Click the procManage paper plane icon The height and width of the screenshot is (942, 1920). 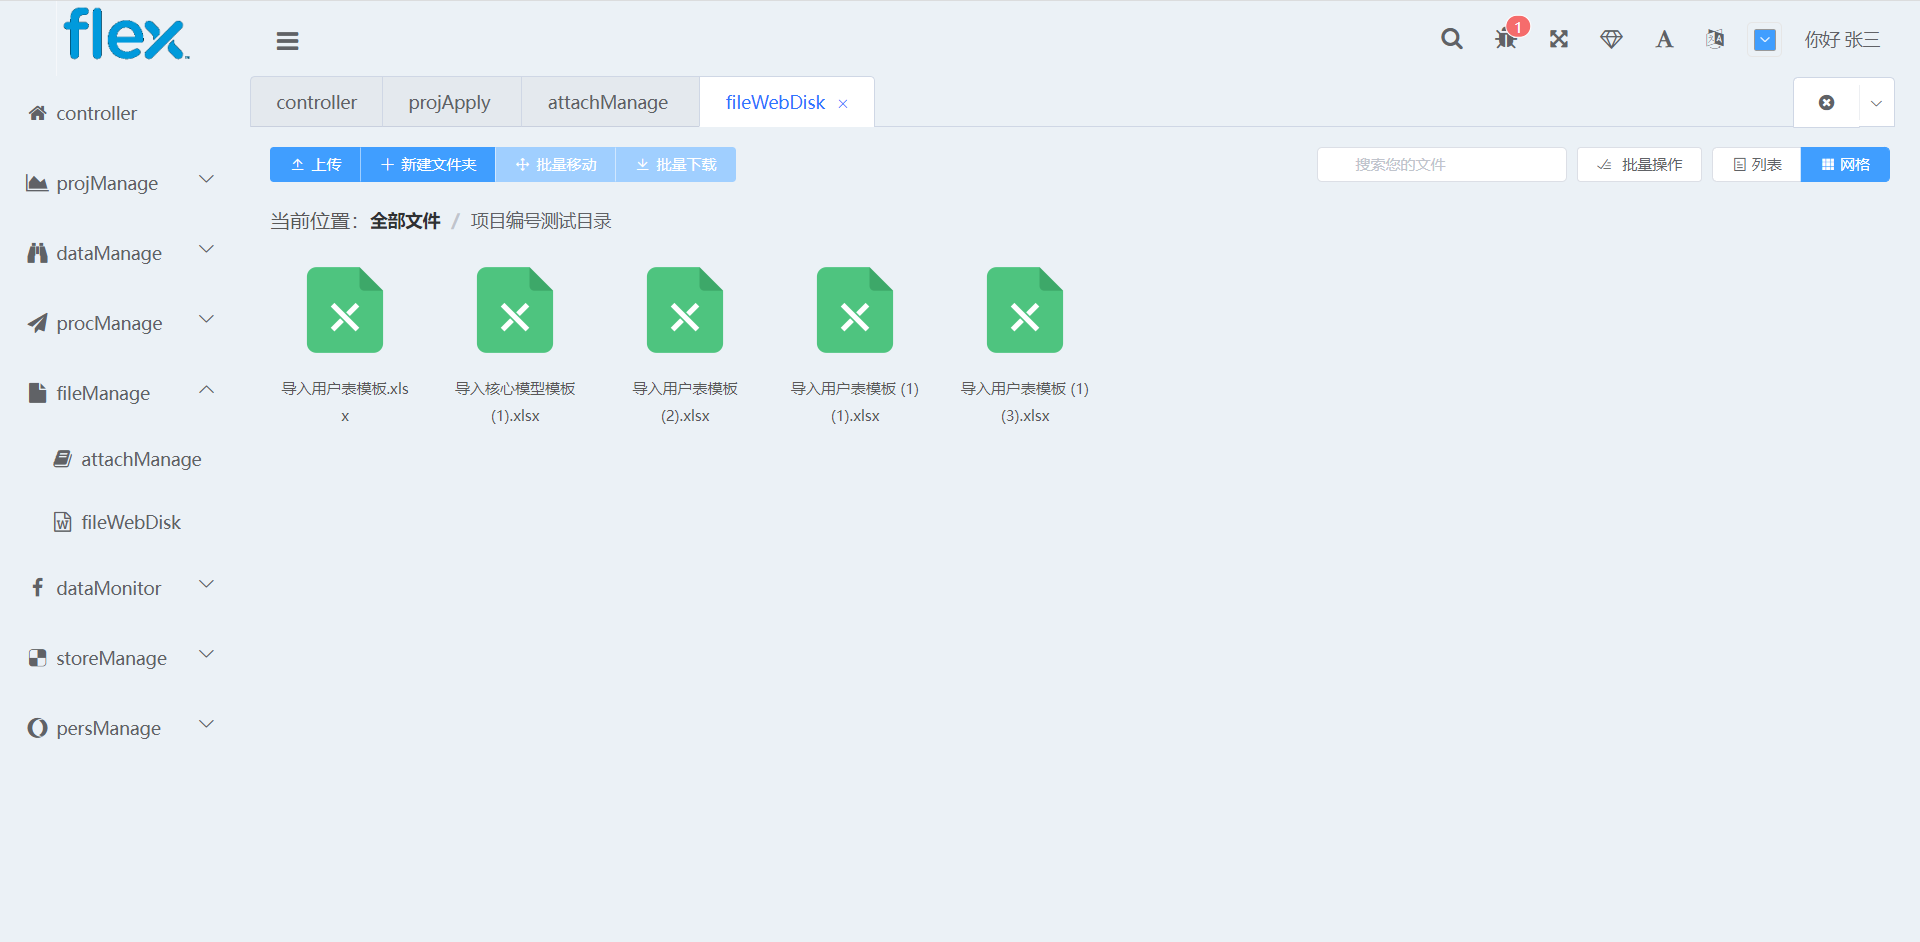(37, 323)
